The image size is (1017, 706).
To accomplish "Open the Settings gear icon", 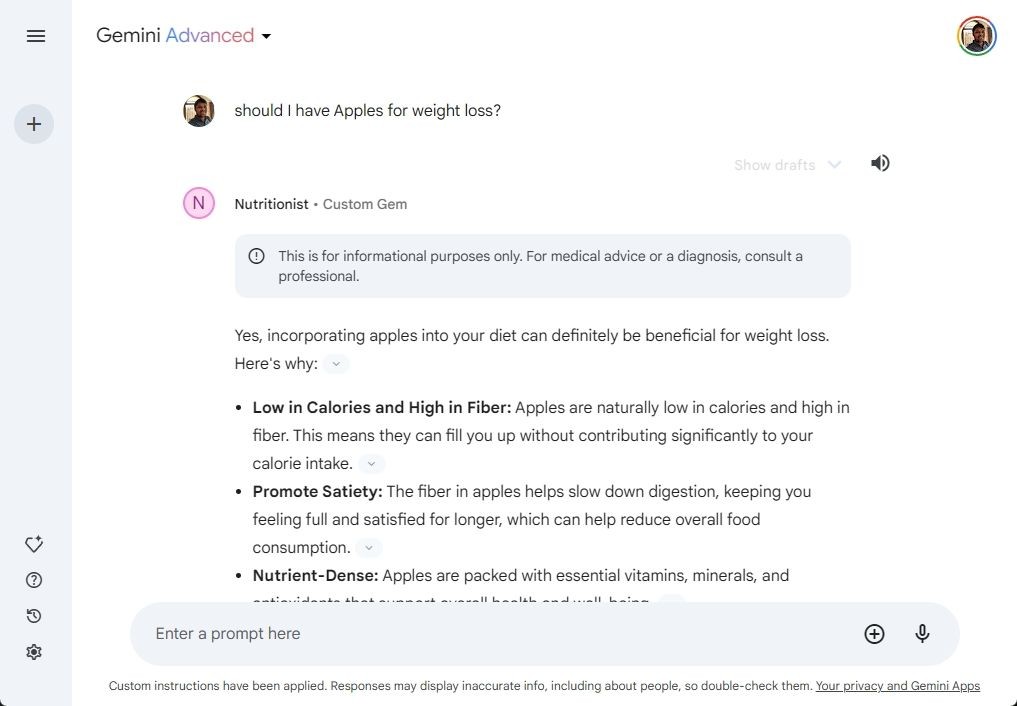I will click(34, 652).
